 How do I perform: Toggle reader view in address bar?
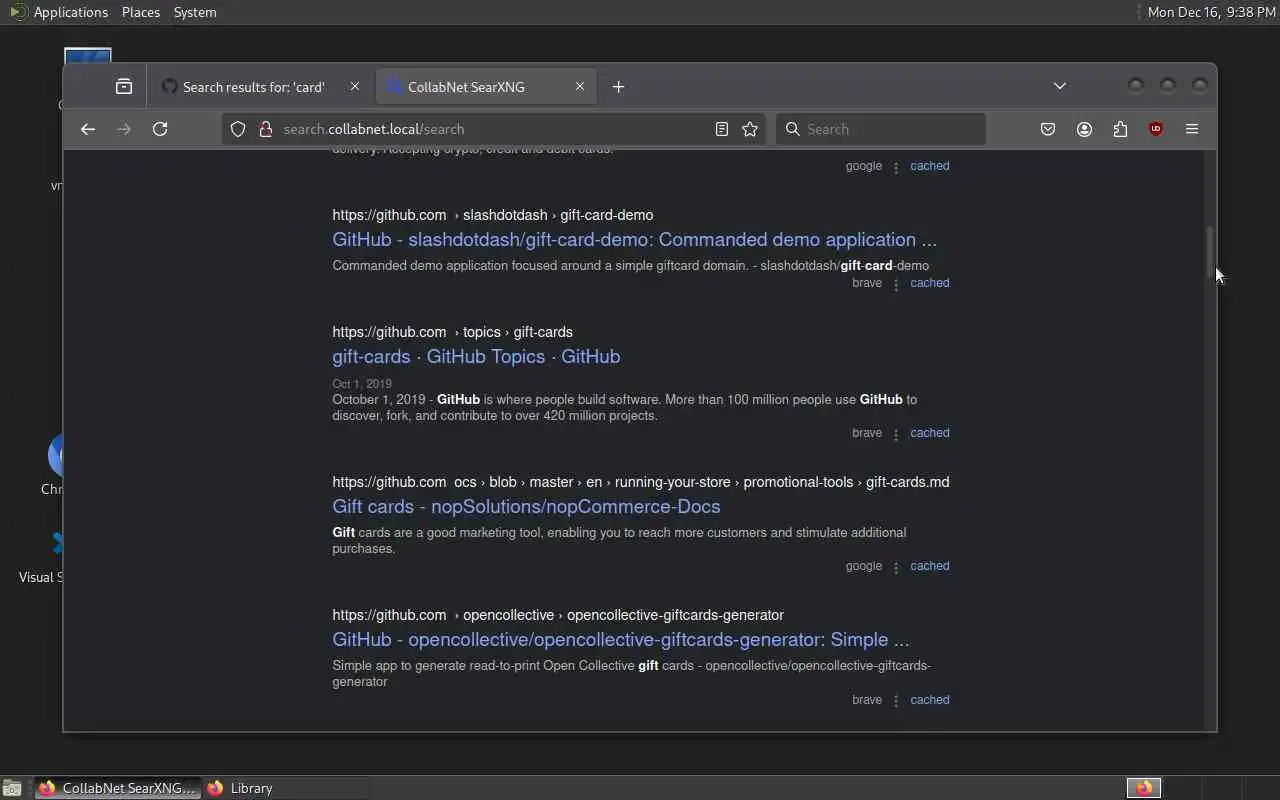click(x=722, y=129)
